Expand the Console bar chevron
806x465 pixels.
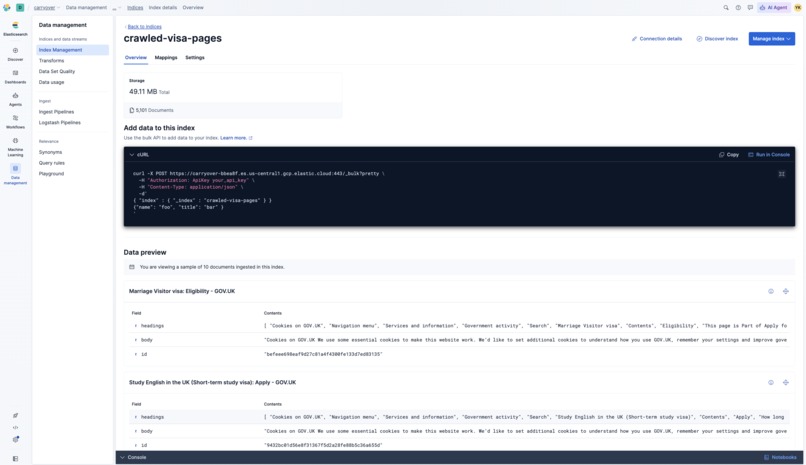pos(122,457)
